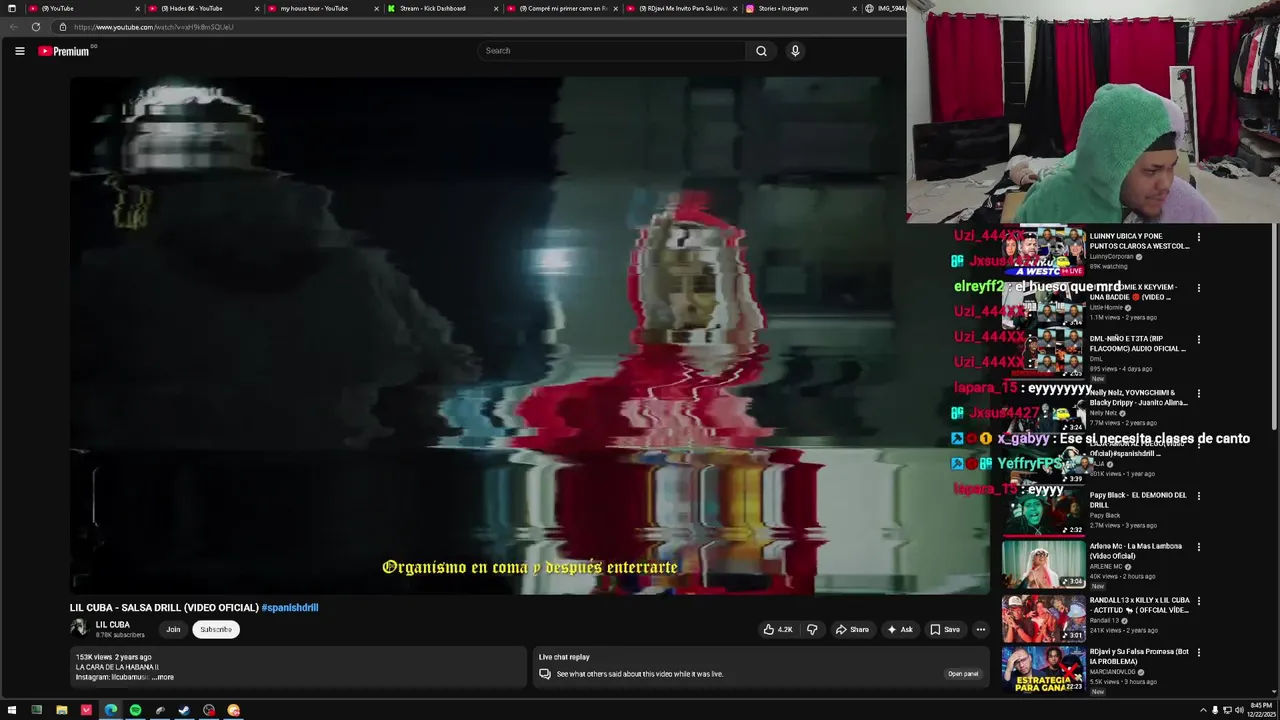The image size is (1280, 720).
Task: Open options for RANDALL13 Actitud video
Action: [x=1199, y=601]
